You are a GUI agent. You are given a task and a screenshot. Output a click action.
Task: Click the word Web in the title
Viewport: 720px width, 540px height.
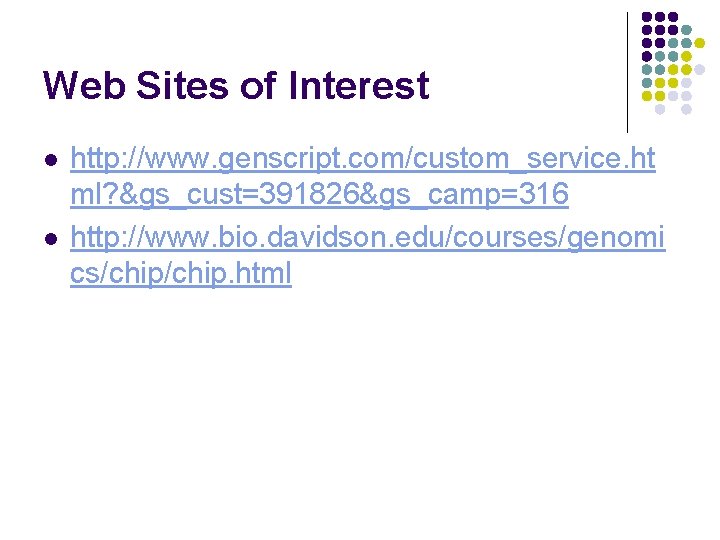(x=84, y=85)
